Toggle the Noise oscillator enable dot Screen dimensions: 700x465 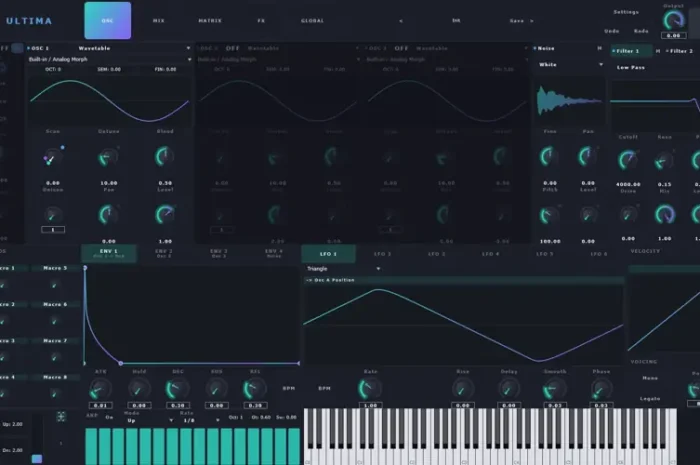[x=535, y=48]
